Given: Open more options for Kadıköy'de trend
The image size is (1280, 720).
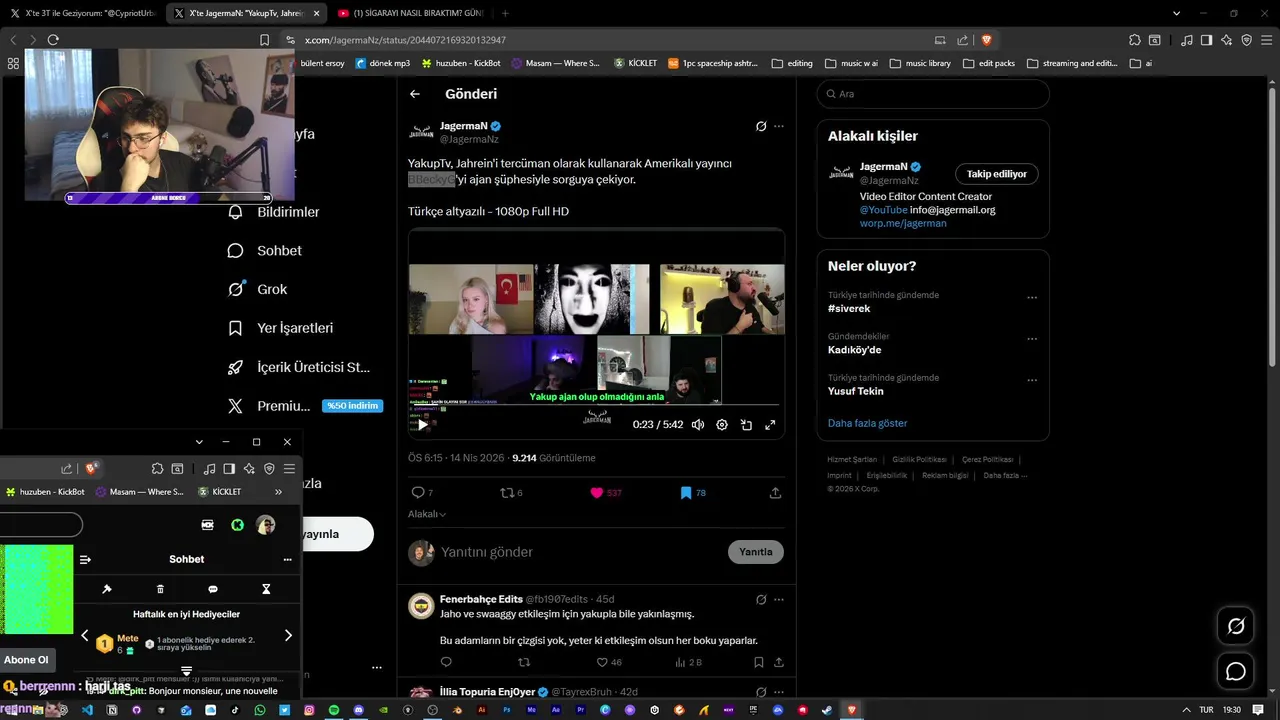Looking at the screenshot, I should (x=1032, y=339).
